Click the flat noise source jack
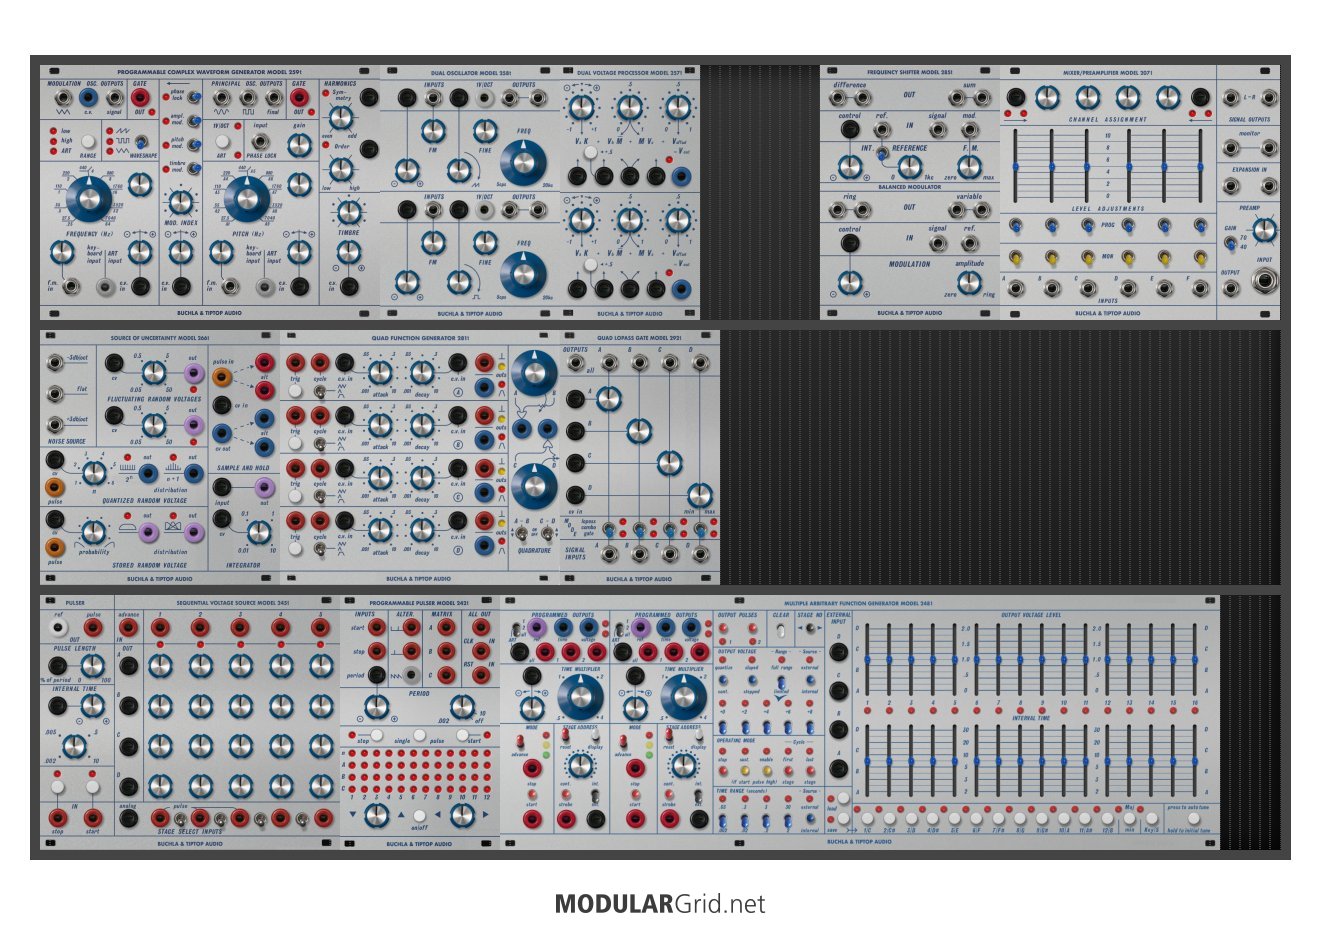Image resolution: width=1321 pixels, height=925 pixels. [x=56, y=392]
